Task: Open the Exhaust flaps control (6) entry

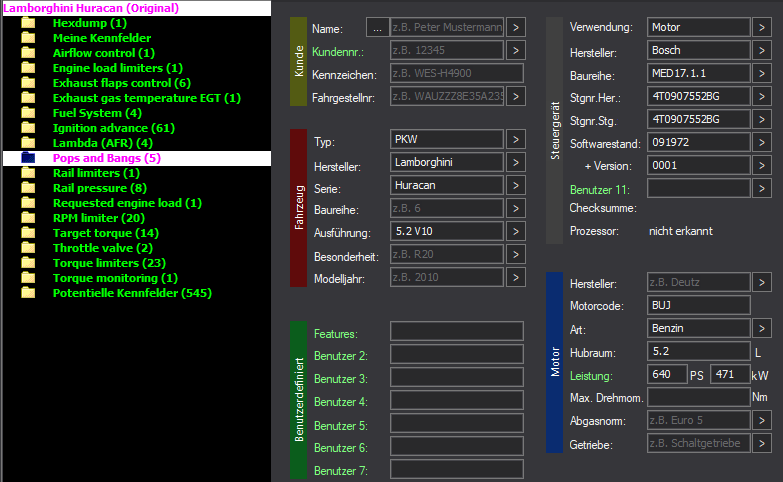Action: coord(121,83)
